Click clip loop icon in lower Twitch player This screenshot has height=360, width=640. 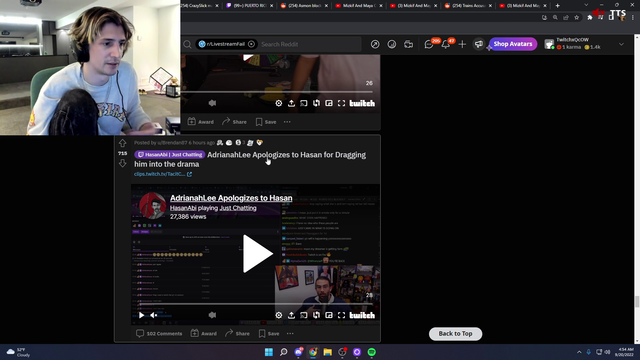pos(316,315)
